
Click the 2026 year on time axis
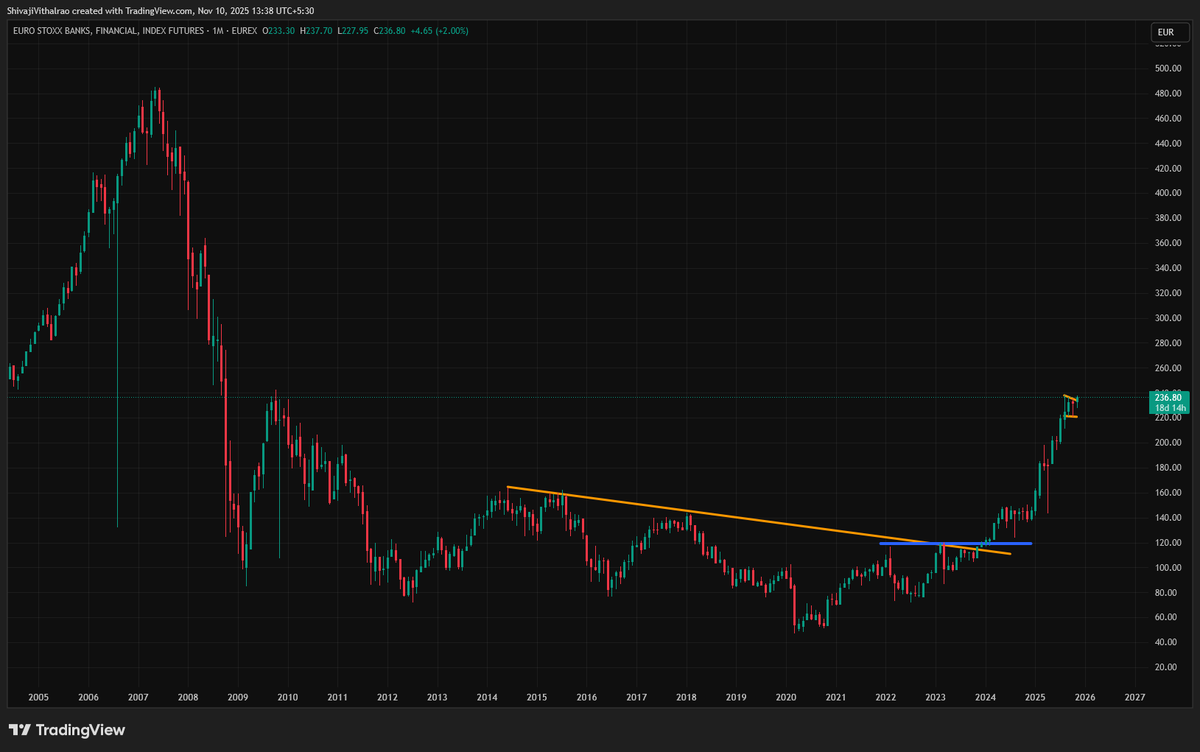(1085, 697)
